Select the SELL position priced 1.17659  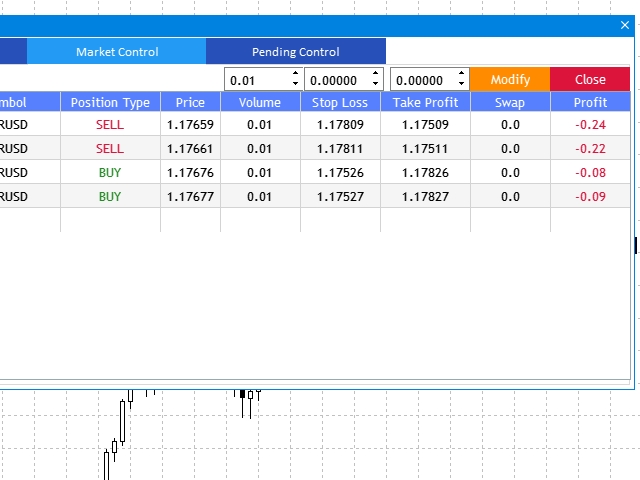point(315,124)
